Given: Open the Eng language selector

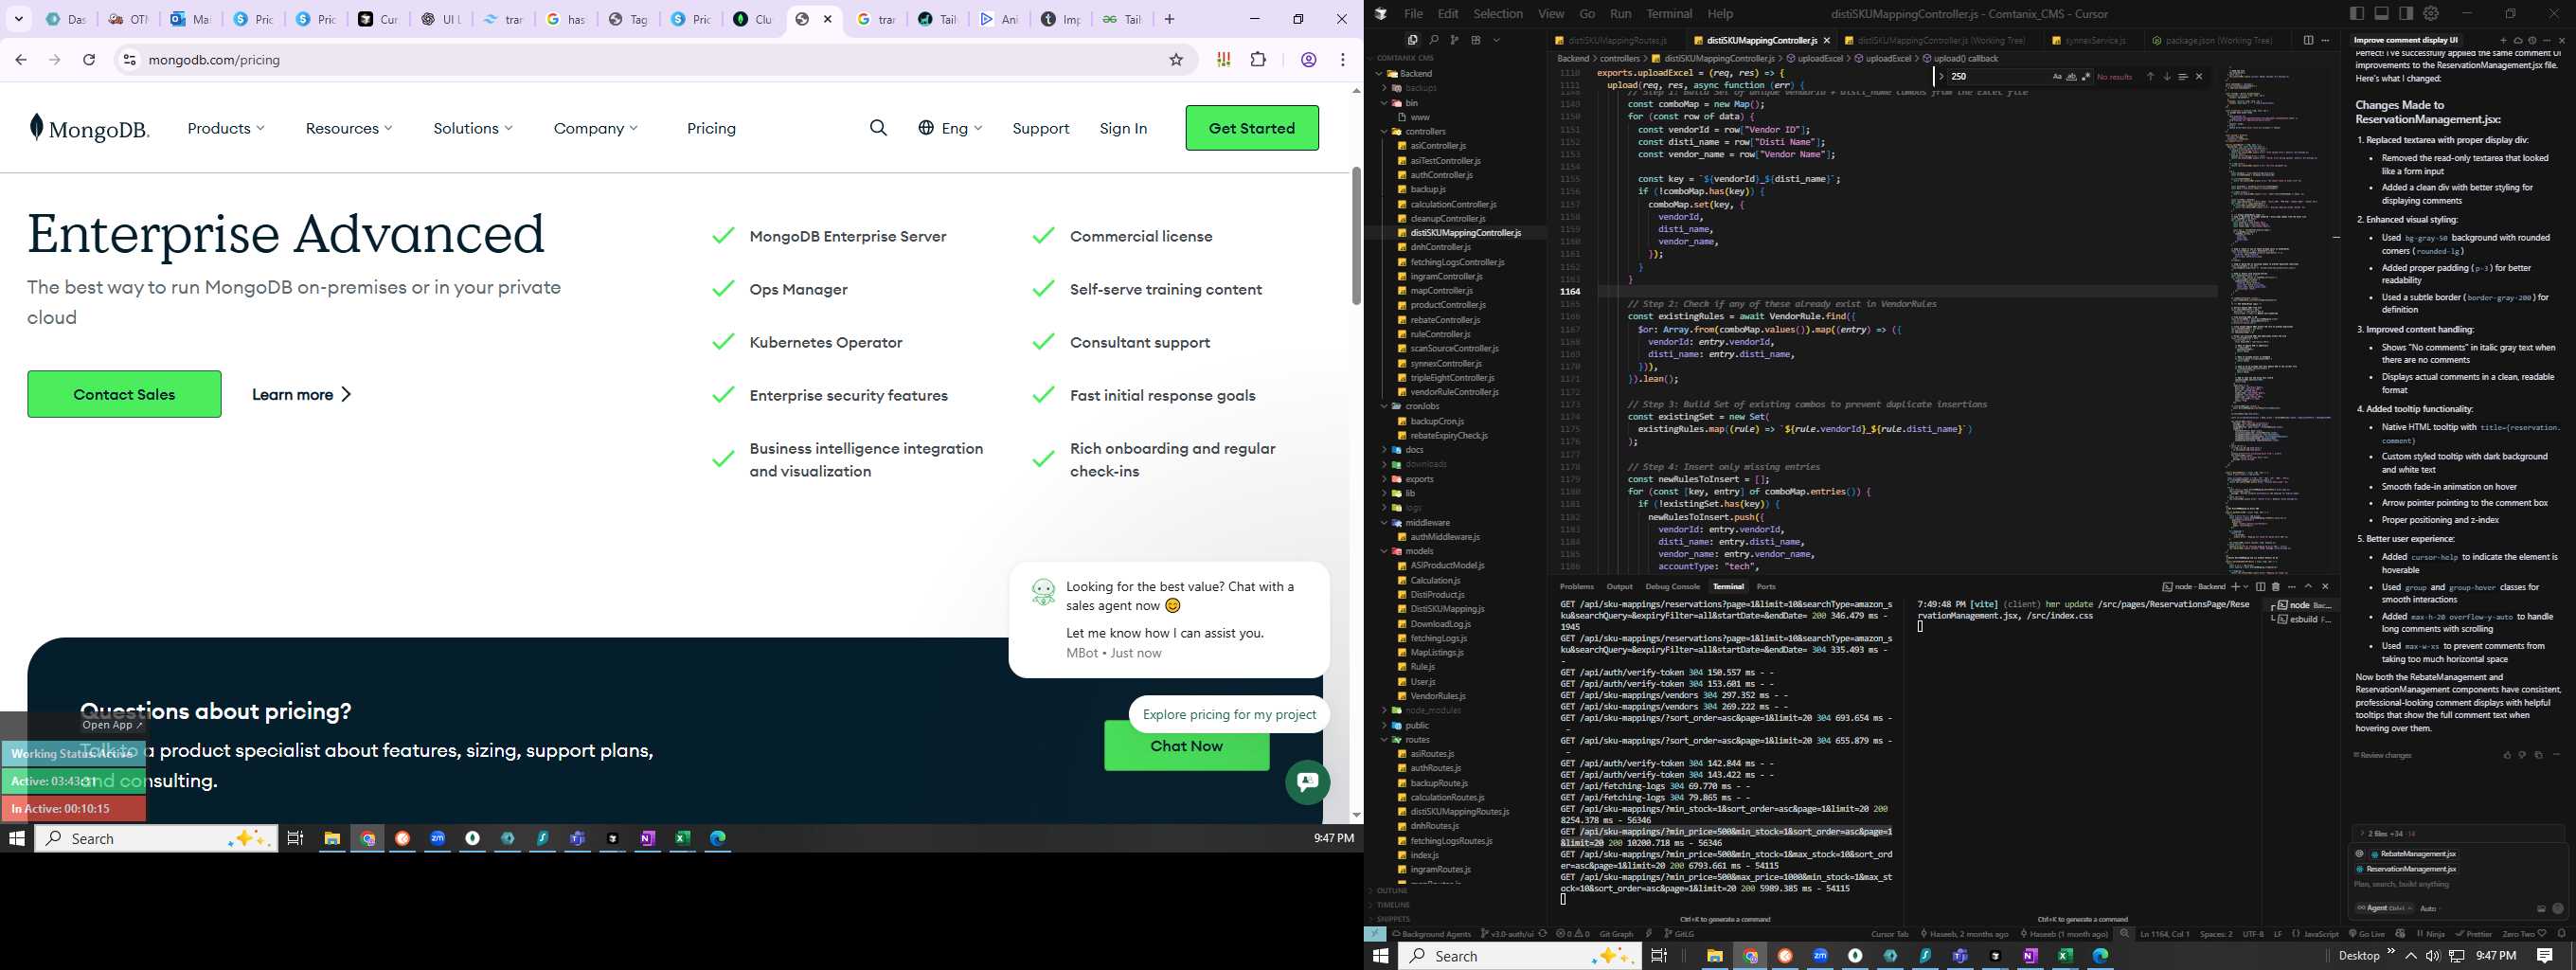Looking at the screenshot, I should point(950,128).
